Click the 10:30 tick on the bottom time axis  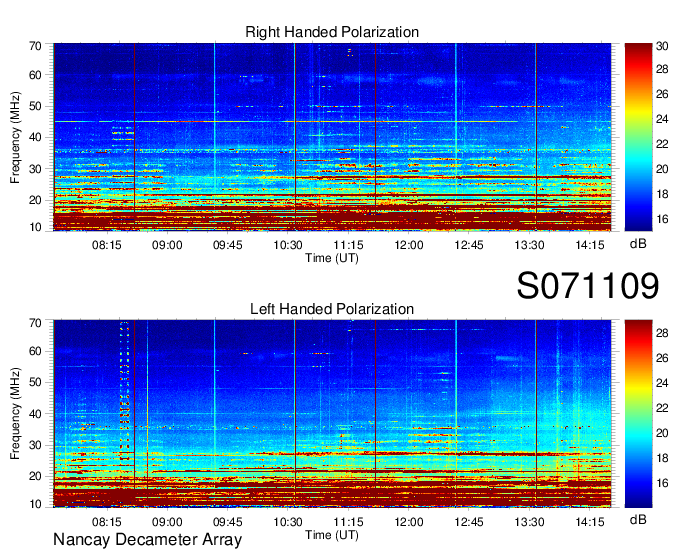tap(288, 522)
